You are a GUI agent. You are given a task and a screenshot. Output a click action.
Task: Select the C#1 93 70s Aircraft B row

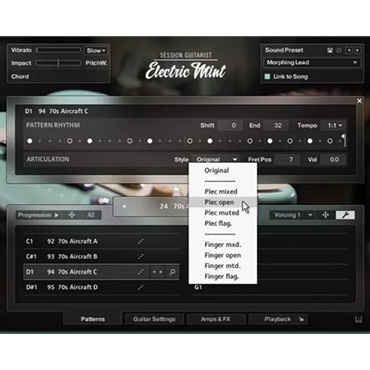pos(101,256)
